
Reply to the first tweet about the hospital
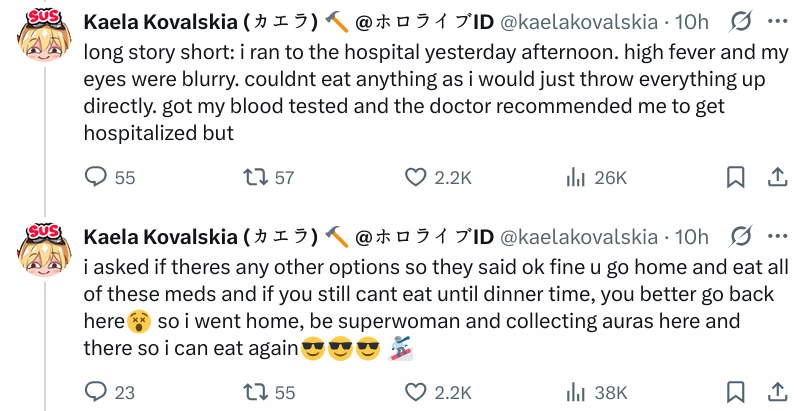(96, 177)
